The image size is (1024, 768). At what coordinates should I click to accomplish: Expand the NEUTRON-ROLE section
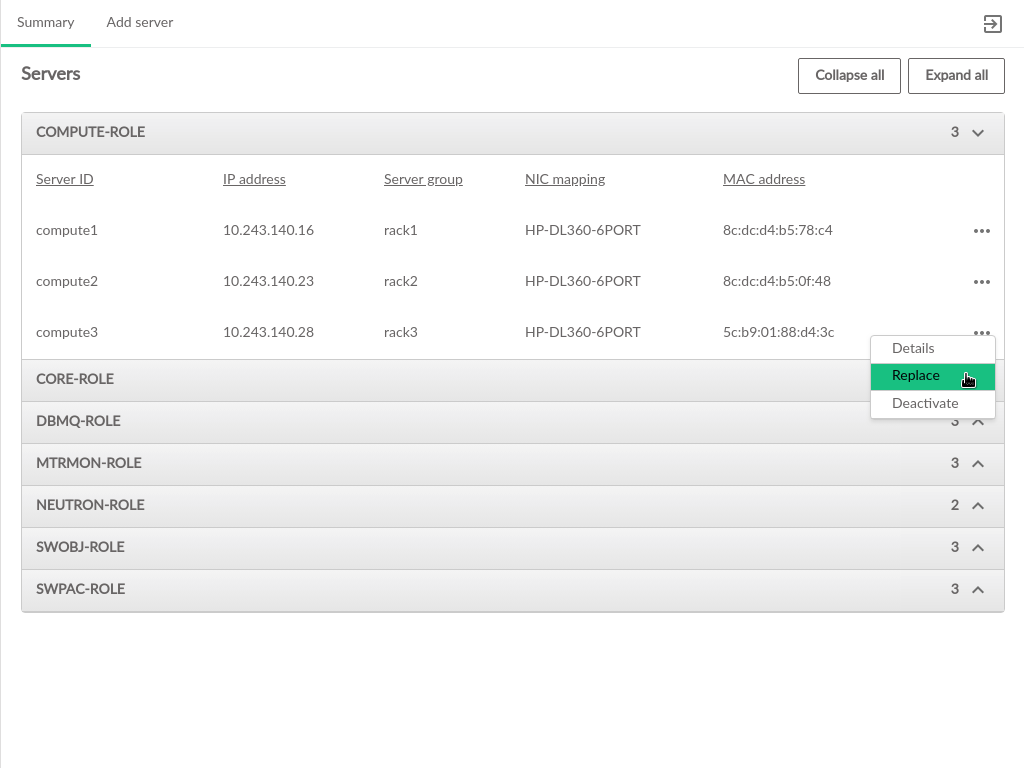[x=978, y=506]
